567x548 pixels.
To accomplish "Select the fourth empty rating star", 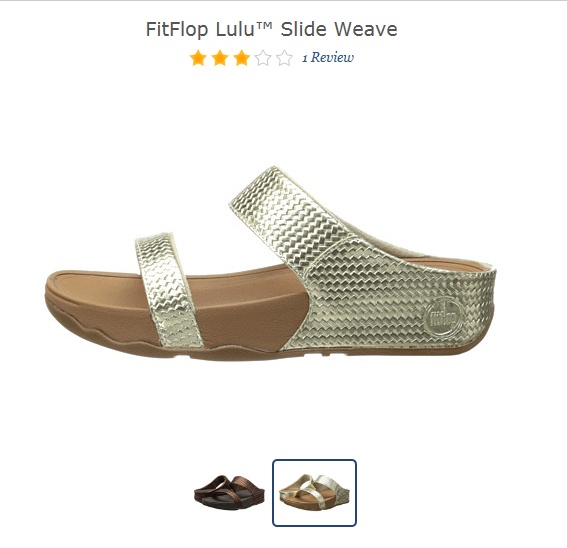I will (263, 58).
